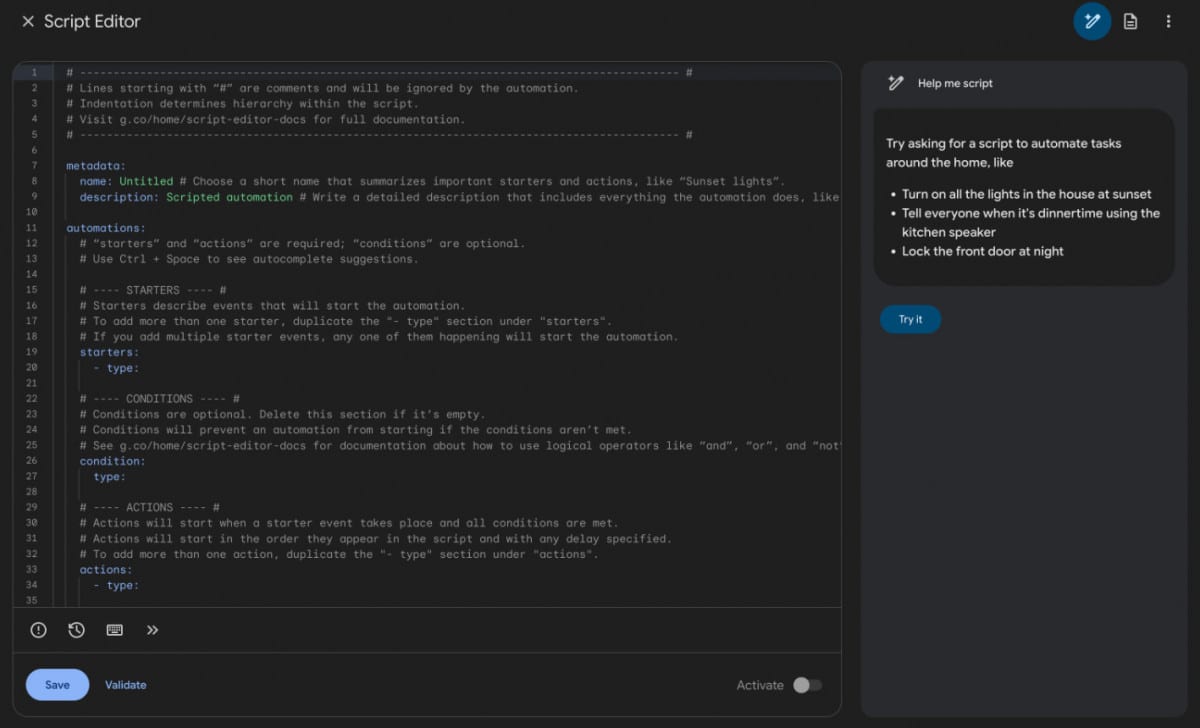Show keyboard shortcuts help

click(x=114, y=630)
